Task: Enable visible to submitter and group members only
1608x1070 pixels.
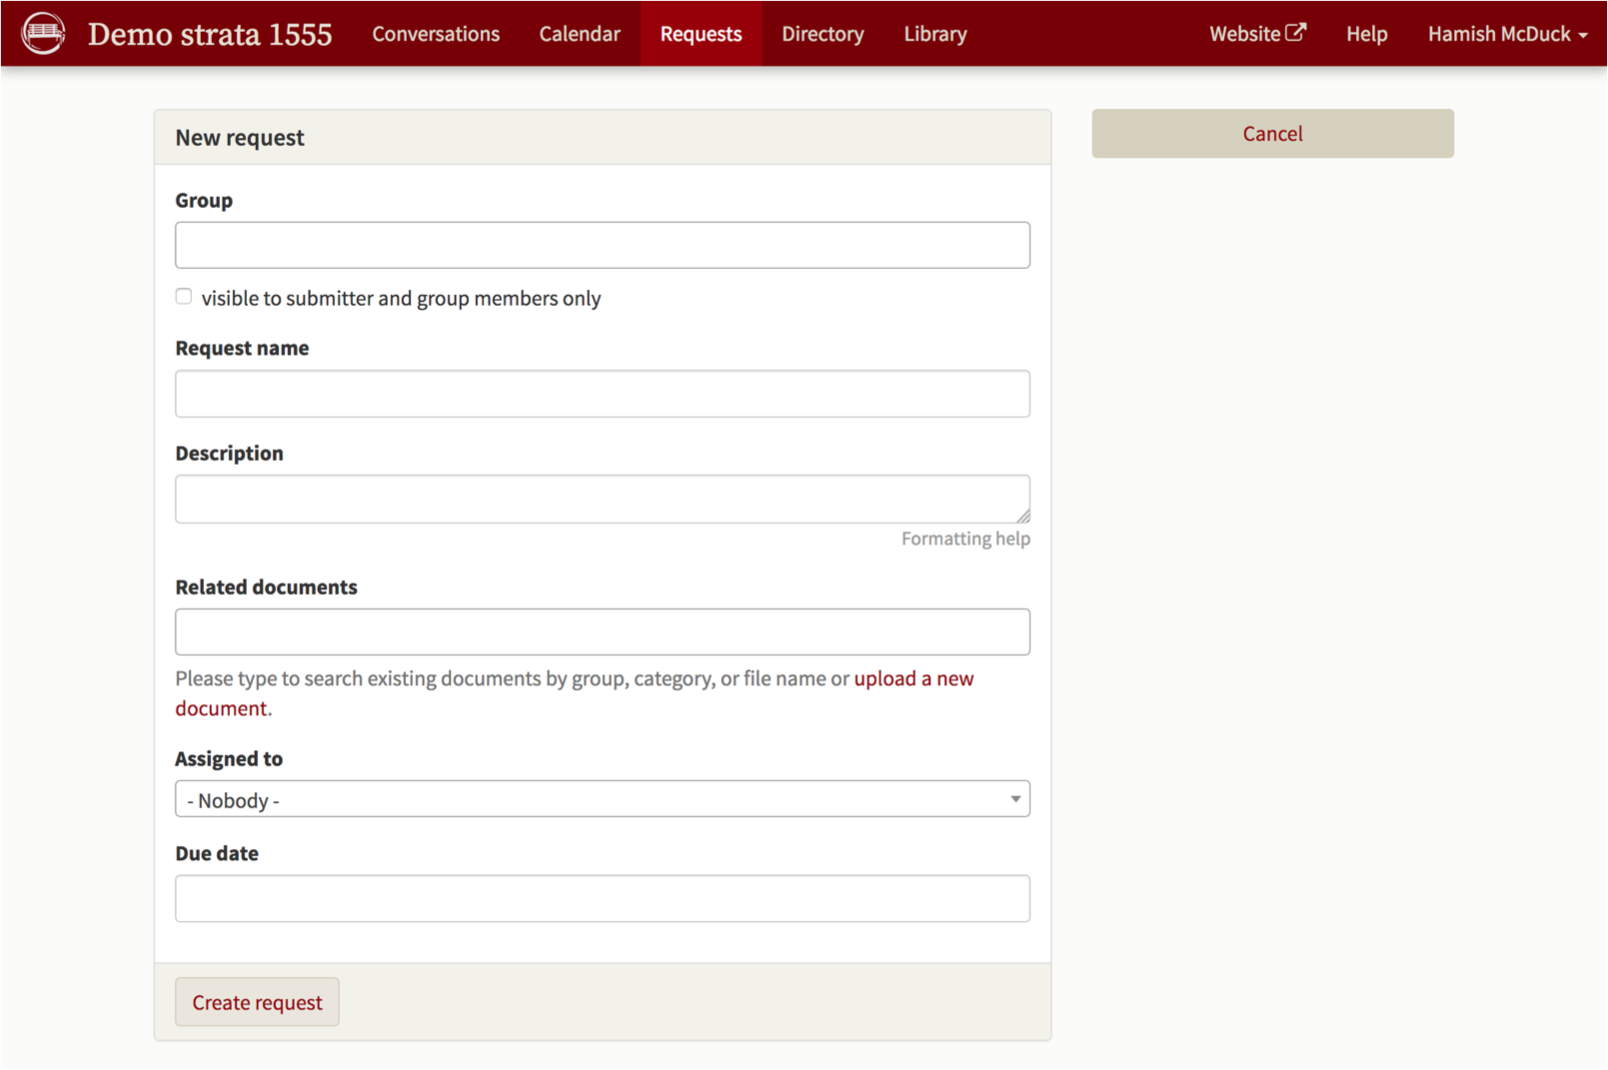Action: coord(183,295)
